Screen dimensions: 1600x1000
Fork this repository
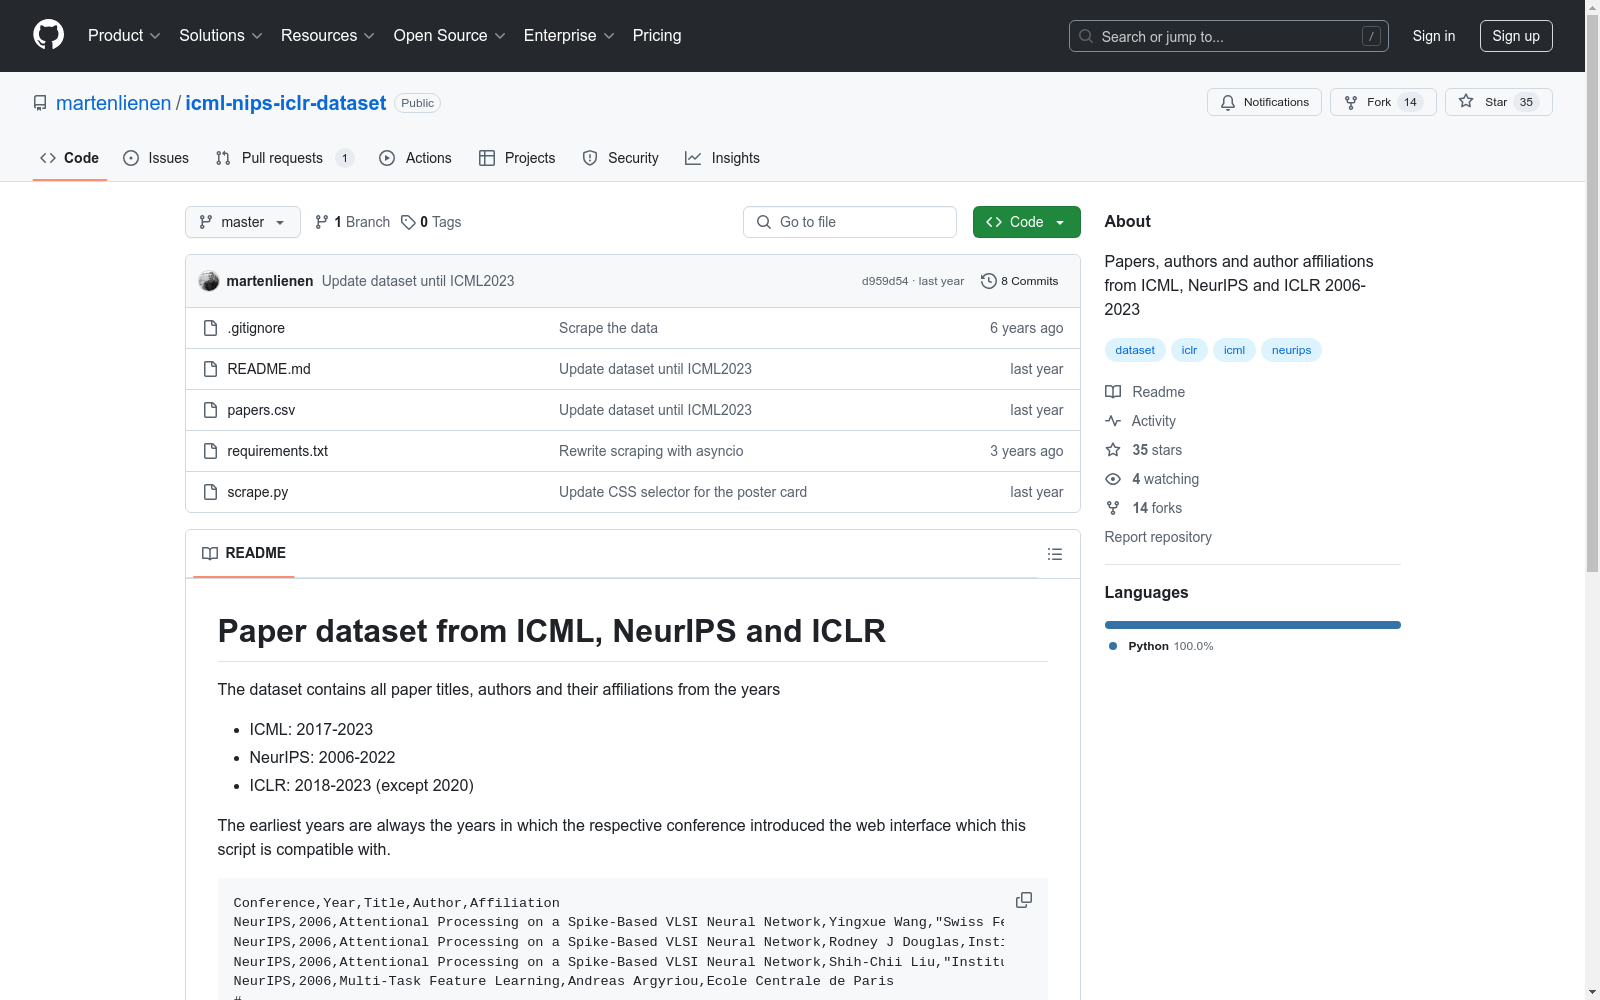click(1383, 102)
